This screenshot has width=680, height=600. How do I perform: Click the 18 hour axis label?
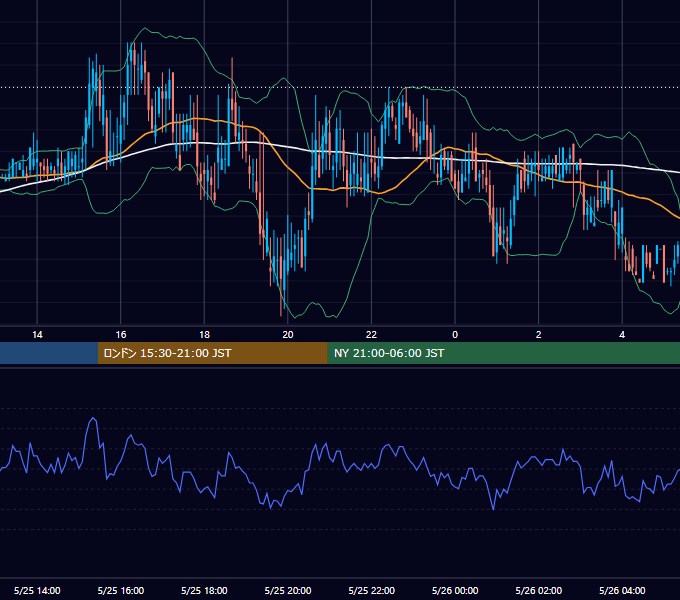click(x=204, y=335)
